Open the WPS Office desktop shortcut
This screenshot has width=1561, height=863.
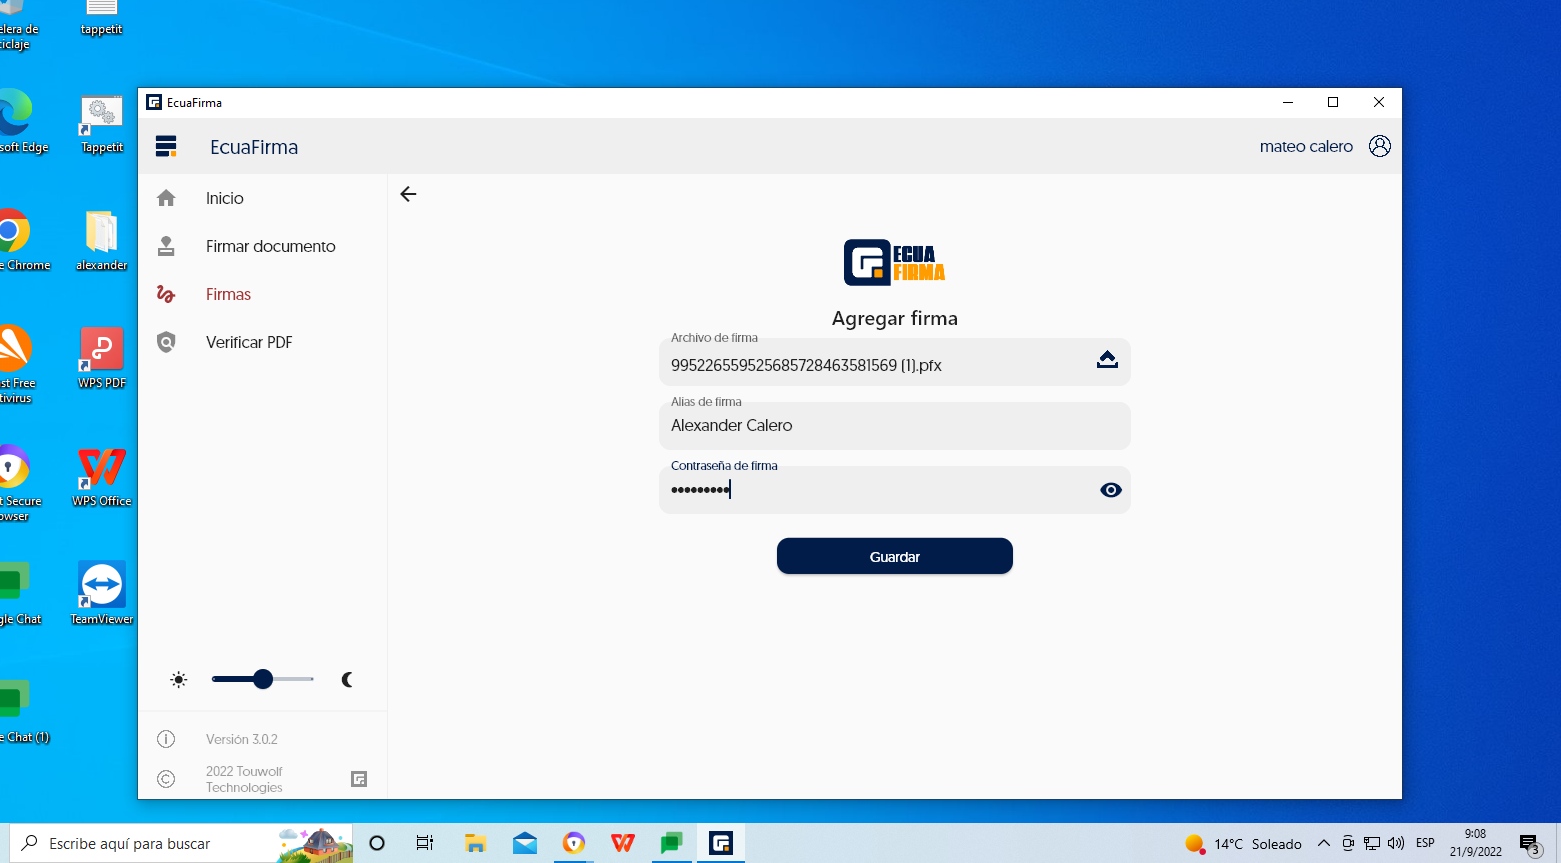point(102,477)
